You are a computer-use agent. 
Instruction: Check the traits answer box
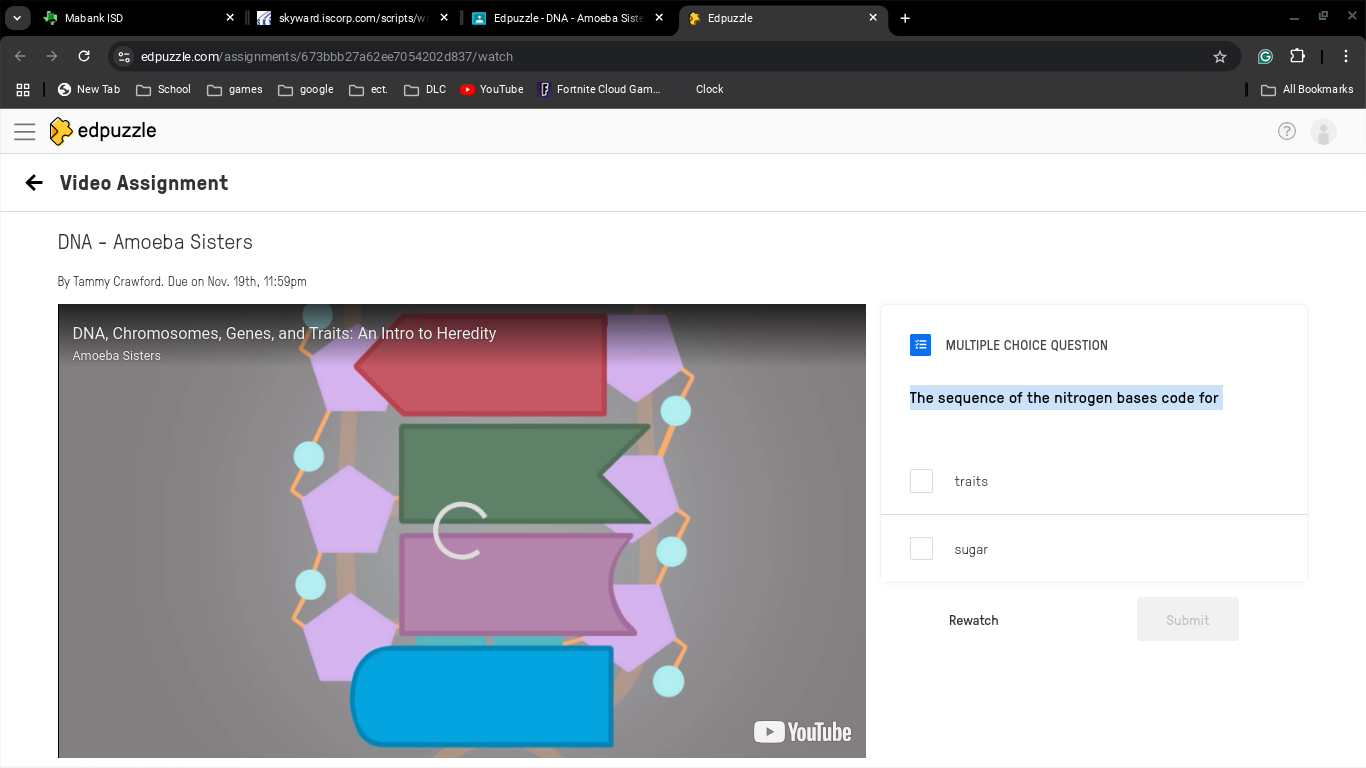[x=921, y=481]
